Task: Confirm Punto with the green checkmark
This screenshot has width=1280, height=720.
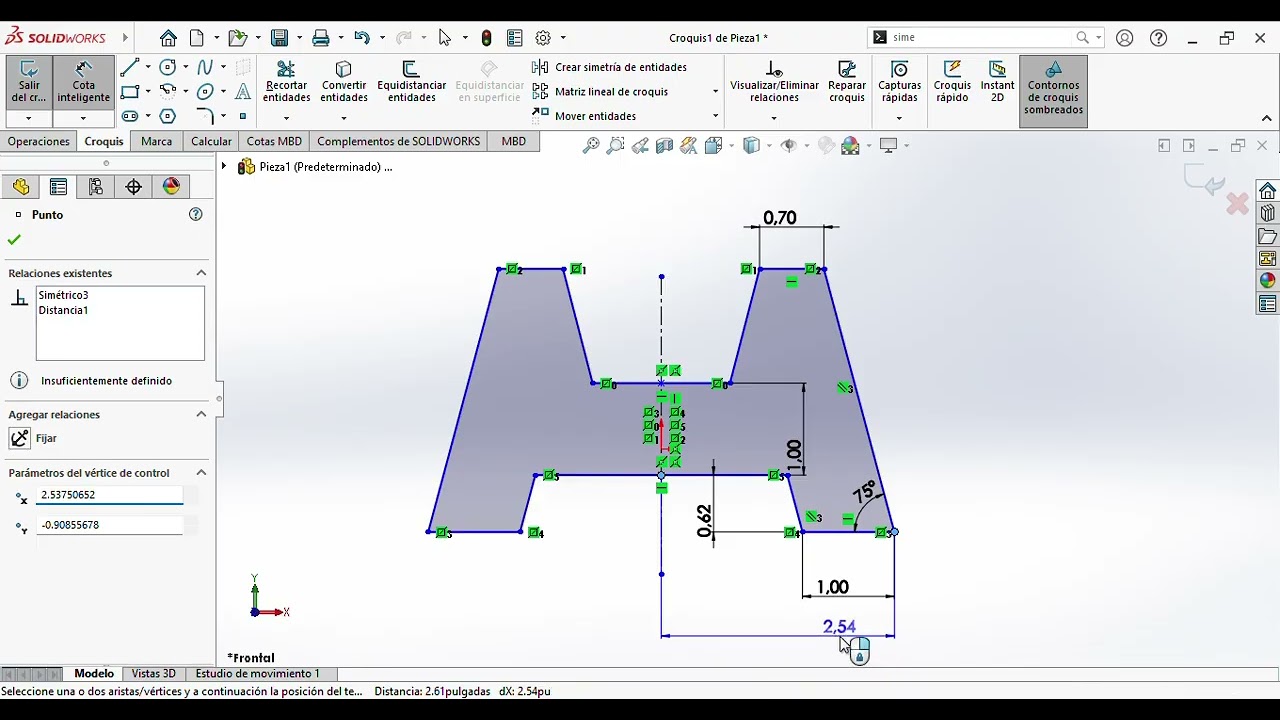Action: pyautogui.click(x=14, y=240)
